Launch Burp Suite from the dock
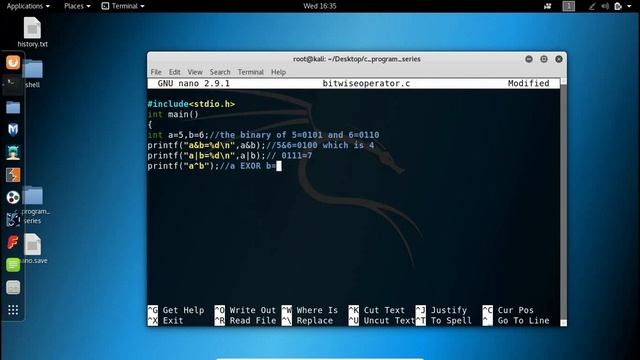The height and width of the screenshot is (360, 640). [x=13, y=175]
